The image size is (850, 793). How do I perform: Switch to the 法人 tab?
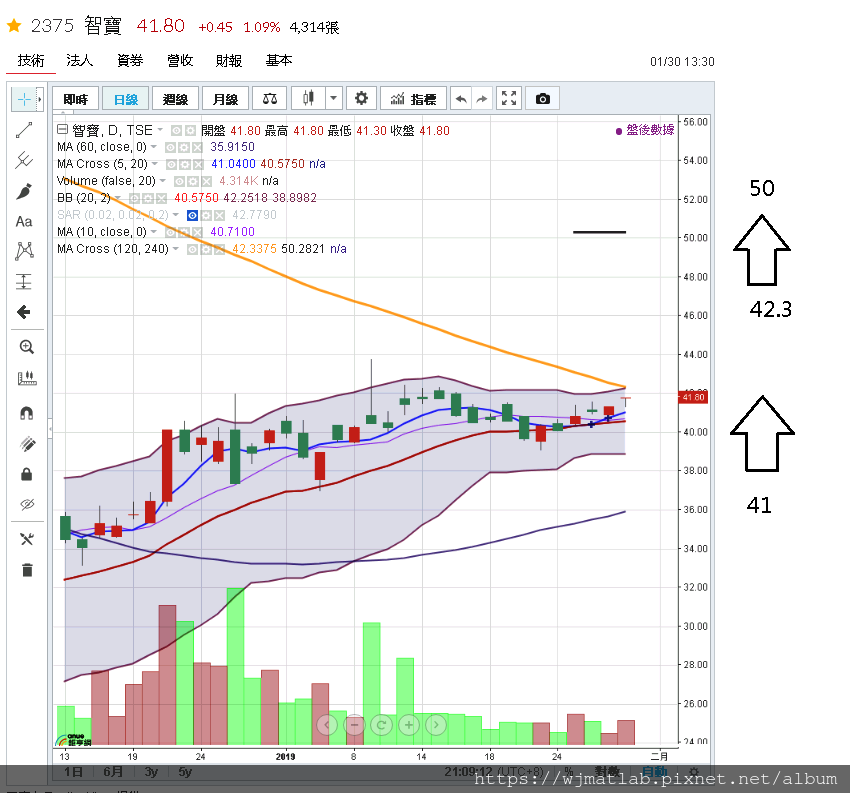80,61
